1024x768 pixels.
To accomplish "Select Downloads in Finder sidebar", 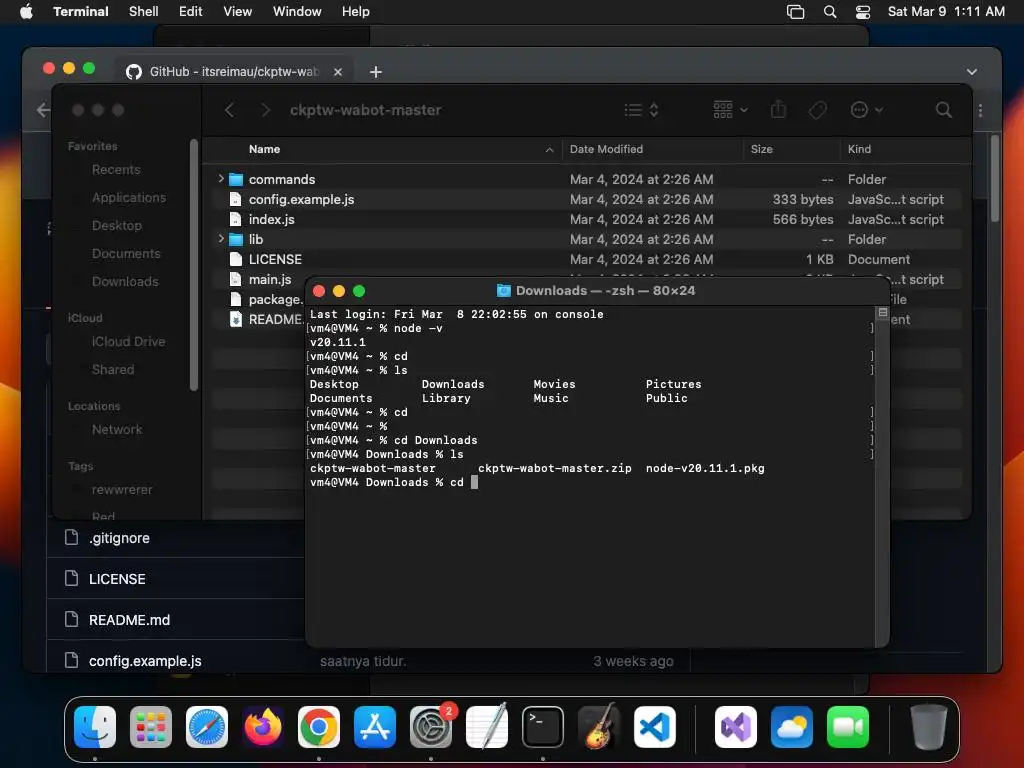I will coord(125,281).
